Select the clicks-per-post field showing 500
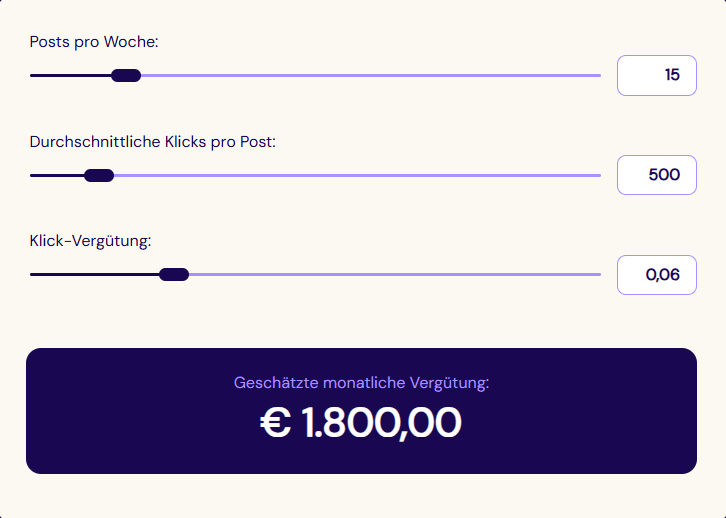The height and width of the screenshot is (518, 726). [656, 175]
